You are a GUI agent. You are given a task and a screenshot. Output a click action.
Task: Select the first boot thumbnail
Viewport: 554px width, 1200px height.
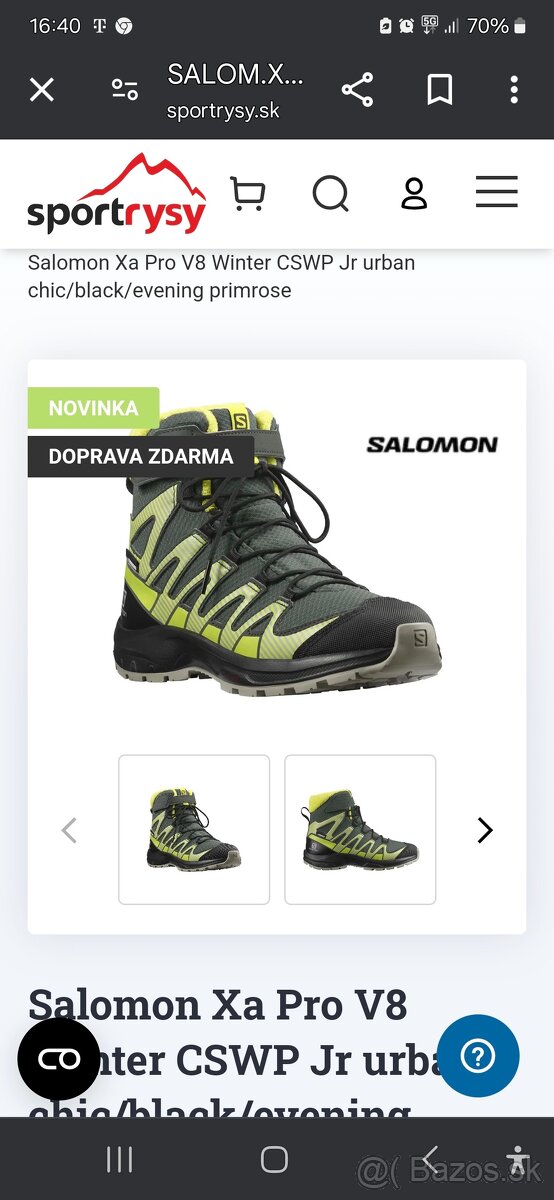coord(194,830)
